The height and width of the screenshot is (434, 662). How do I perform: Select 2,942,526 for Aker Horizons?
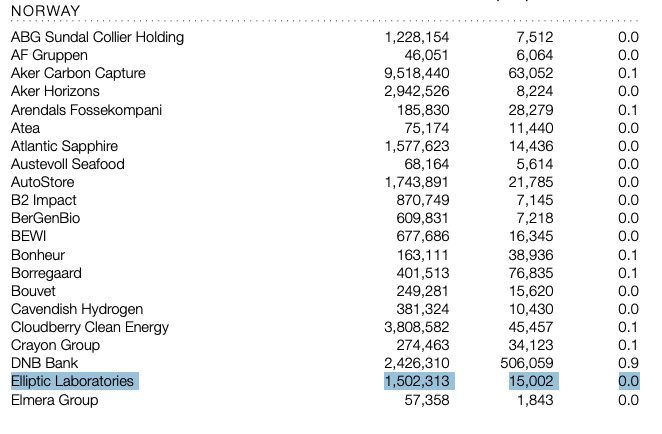[x=417, y=91]
